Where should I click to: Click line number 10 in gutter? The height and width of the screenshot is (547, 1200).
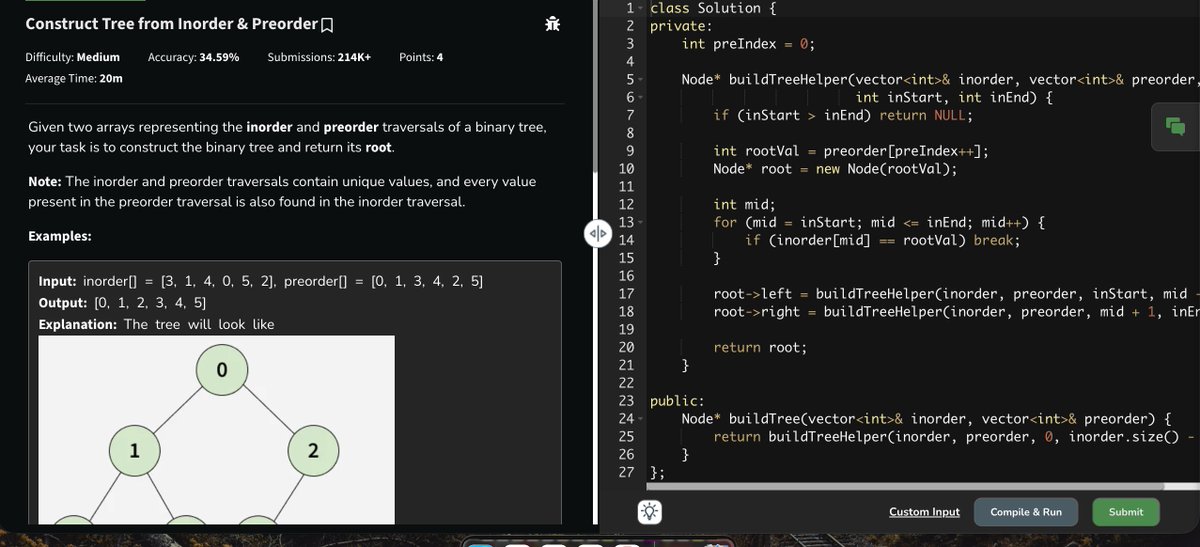coord(627,169)
